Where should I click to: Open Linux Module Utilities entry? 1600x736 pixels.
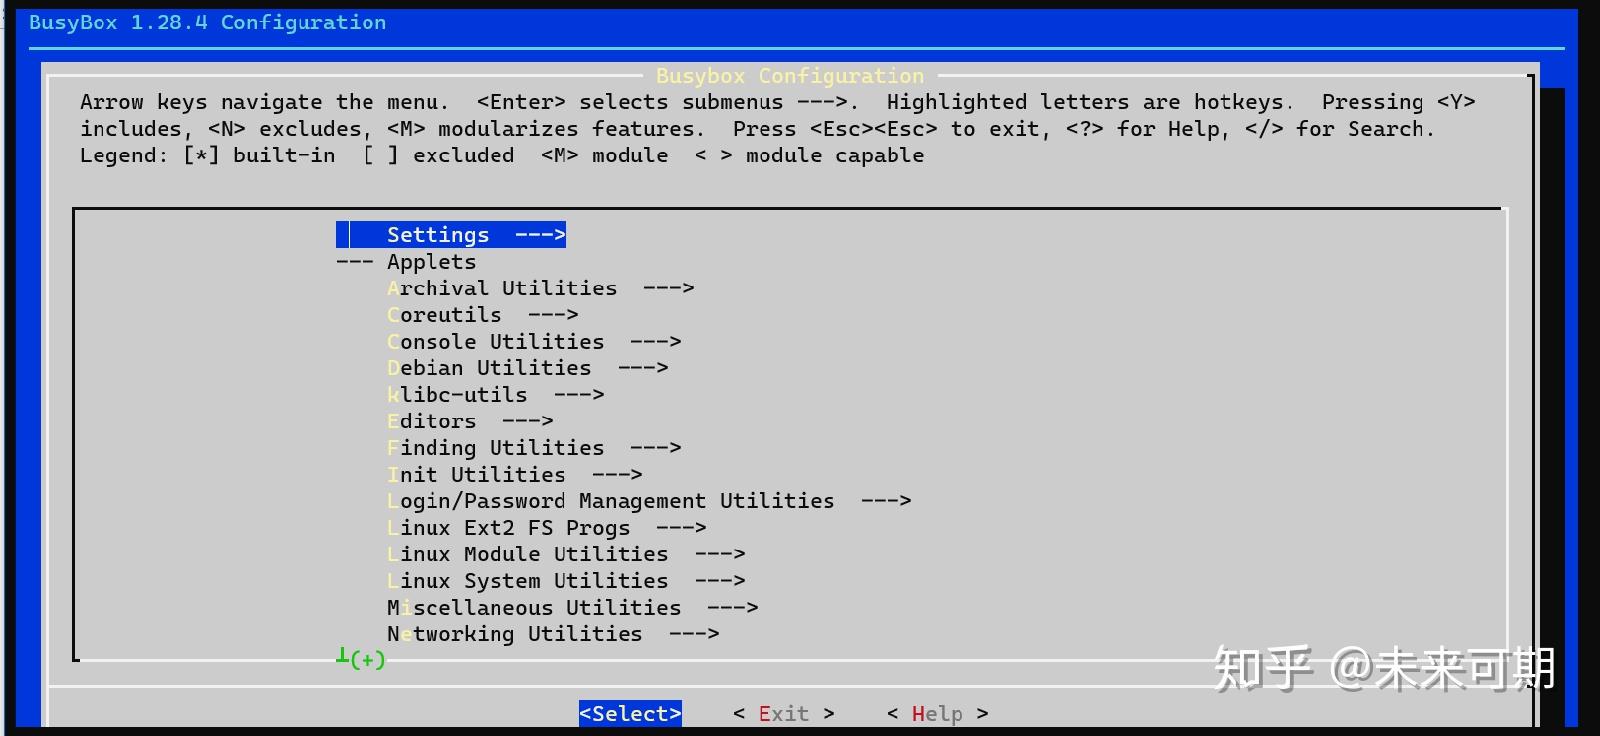point(566,554)
